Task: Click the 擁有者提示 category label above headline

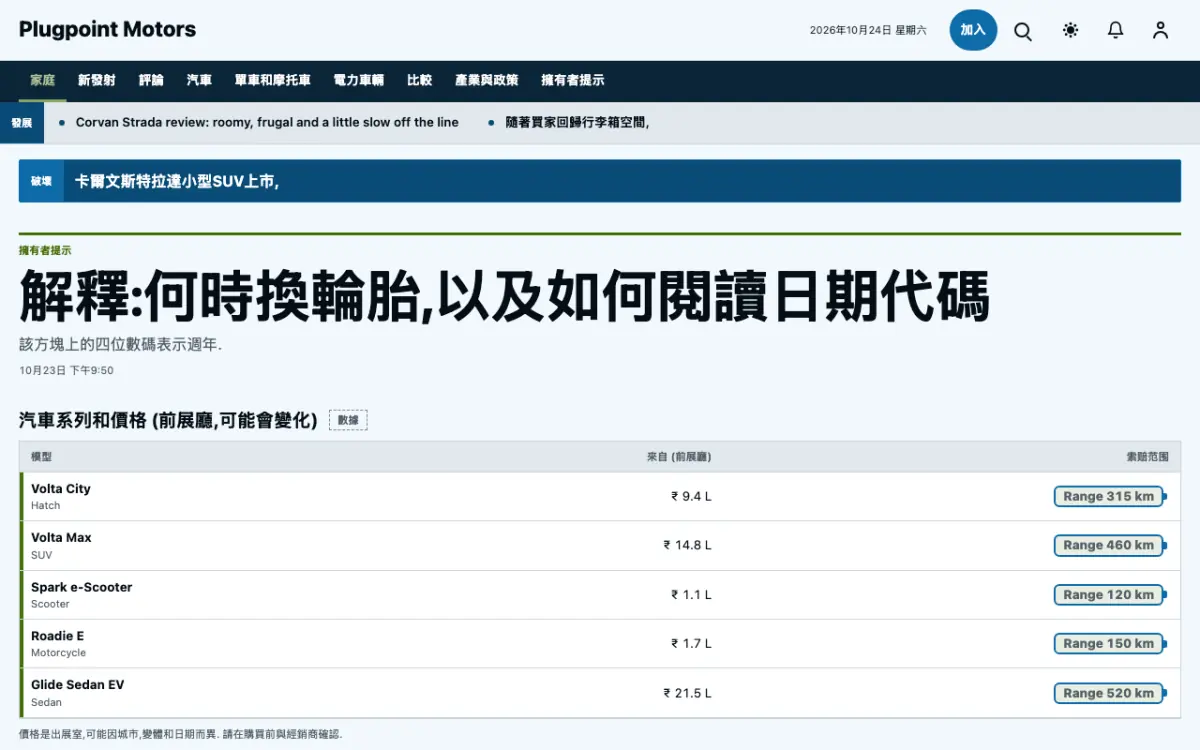Action: (x=45, y=251)
